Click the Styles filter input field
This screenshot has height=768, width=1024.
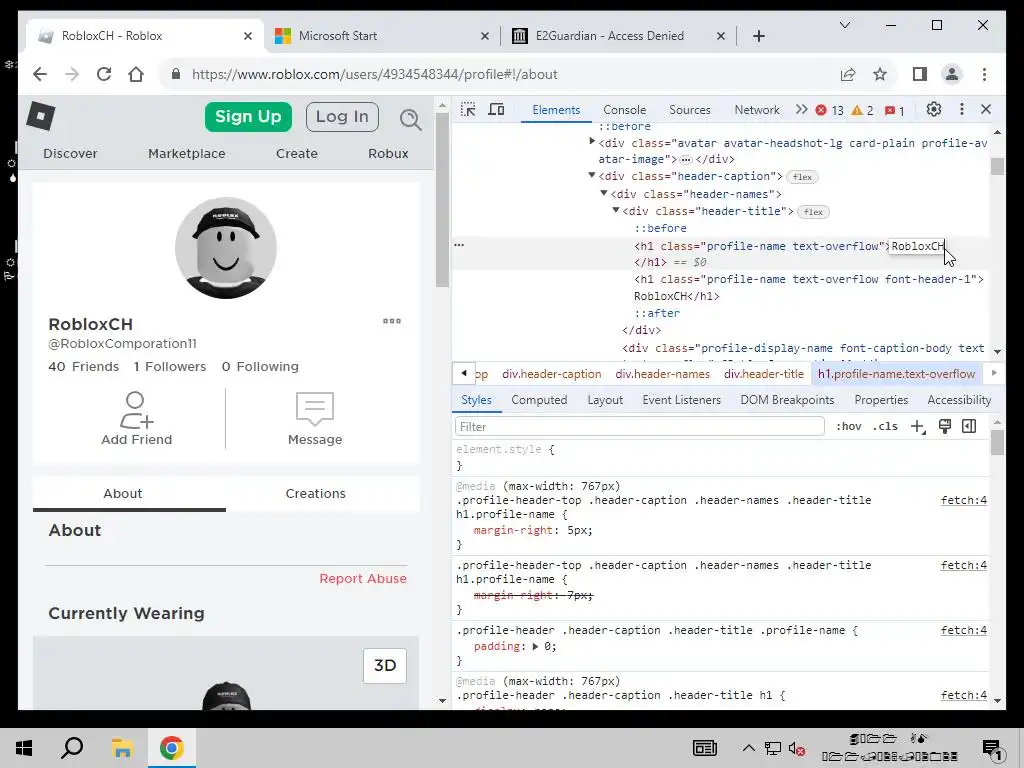click(639, 426)
